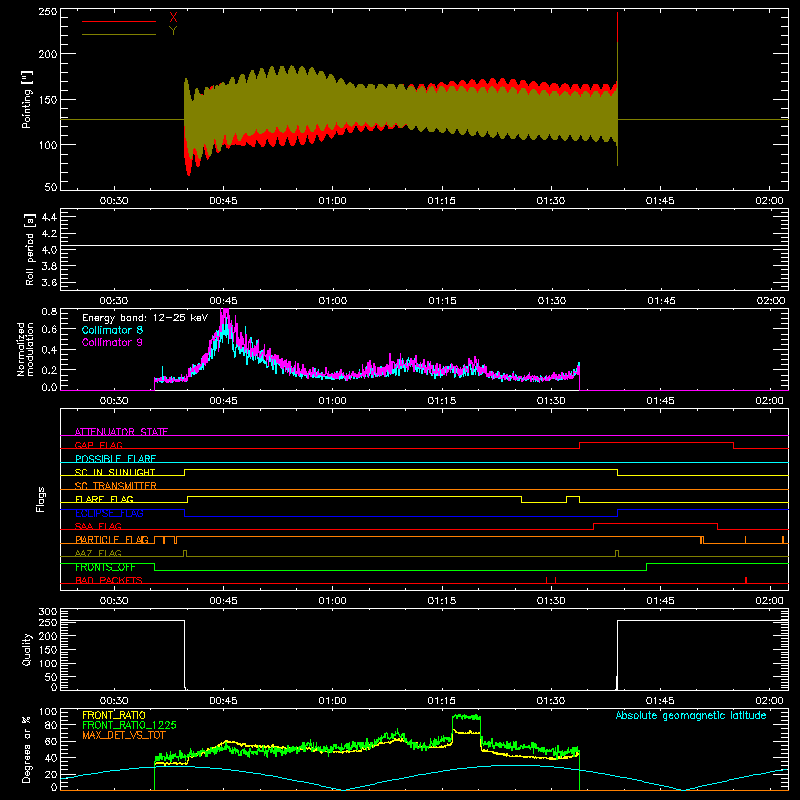
Task: Click 01:45 label under Pointing plot
Action: pyautogui.click(x=660, y=201)
